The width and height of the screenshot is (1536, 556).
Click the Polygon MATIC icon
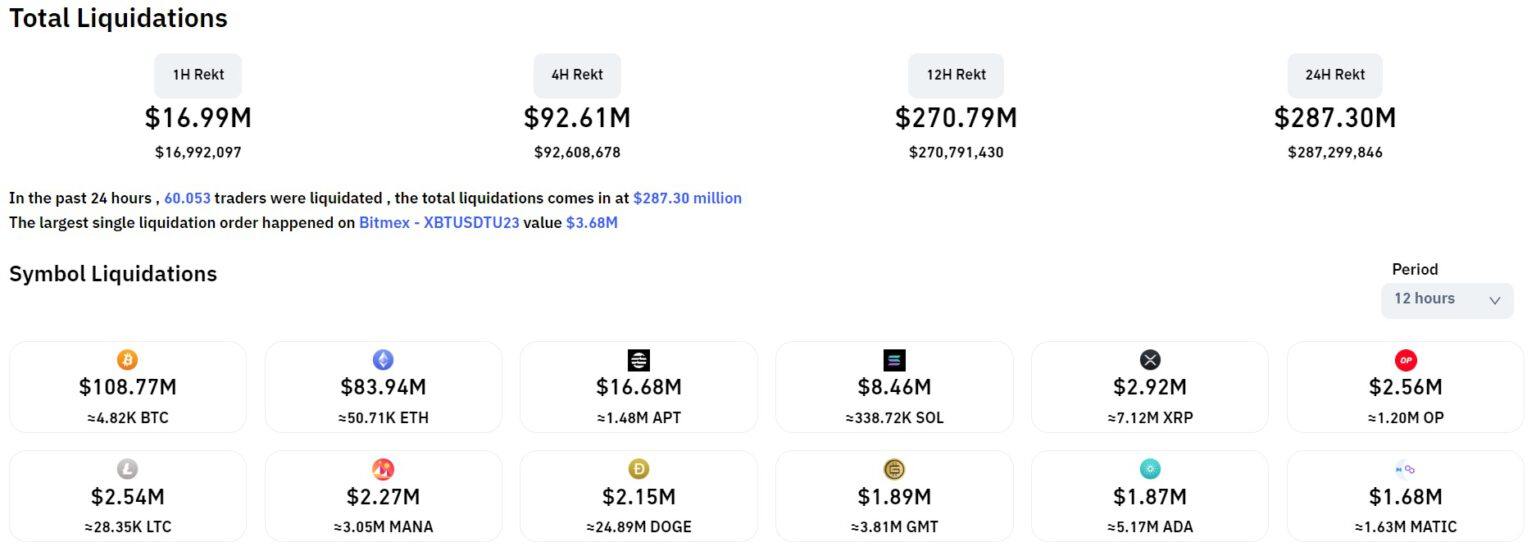[1405, 469]
